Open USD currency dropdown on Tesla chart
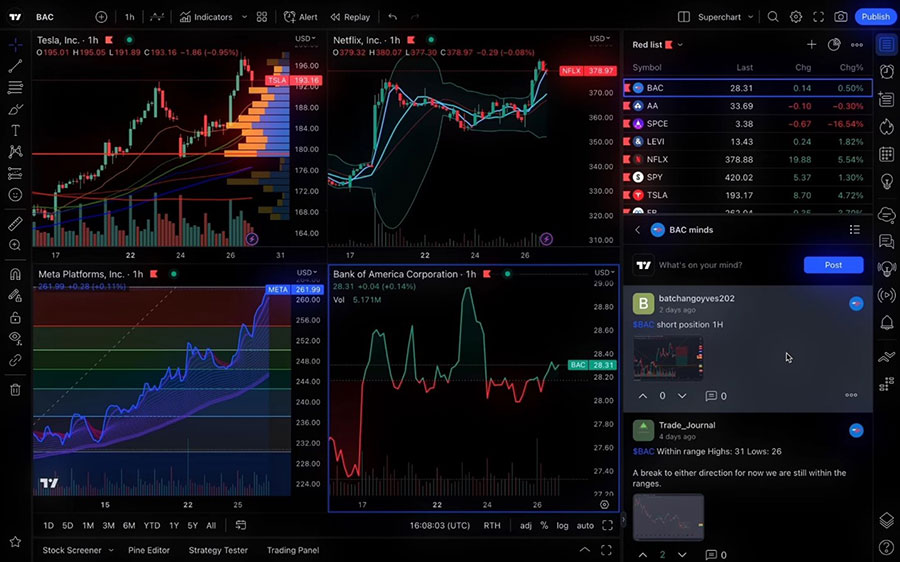Viewport: 900px width, 562px height. 305,39
